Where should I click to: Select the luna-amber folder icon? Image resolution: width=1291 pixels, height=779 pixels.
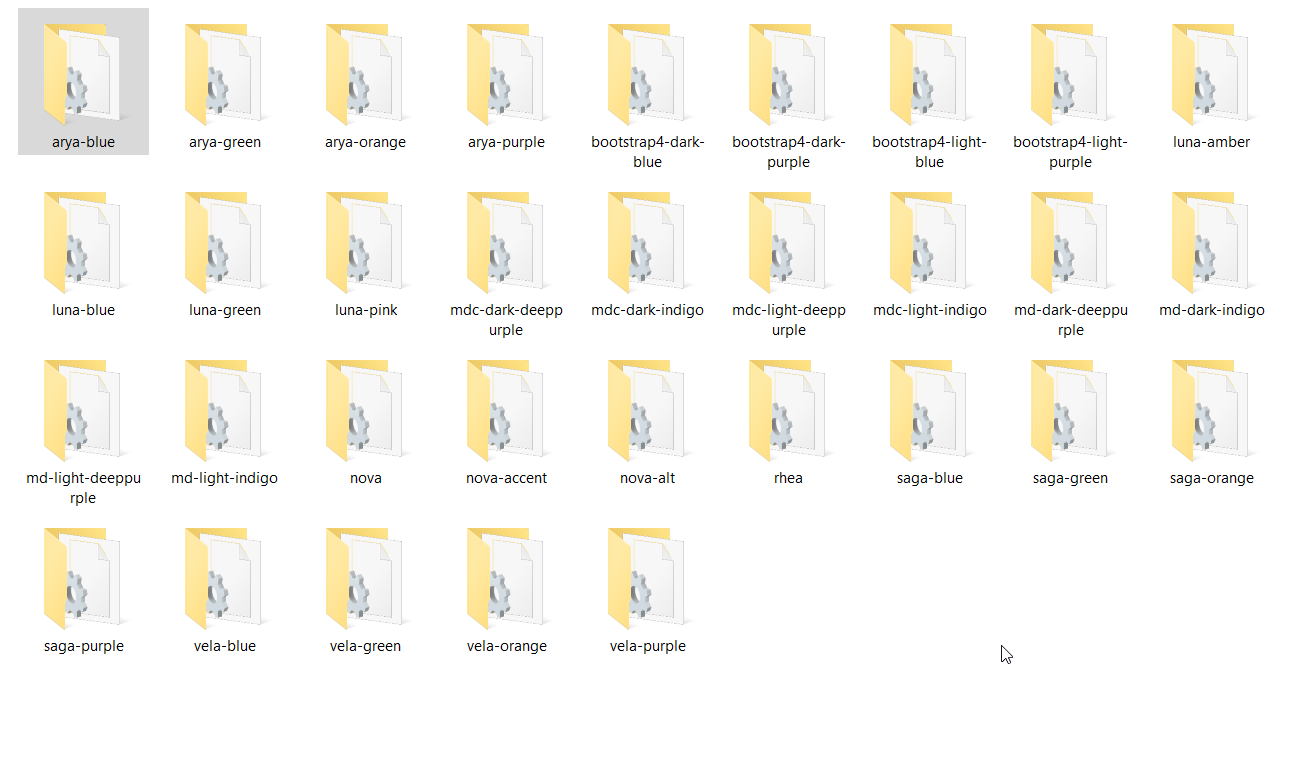click(x=1210, y=73)
